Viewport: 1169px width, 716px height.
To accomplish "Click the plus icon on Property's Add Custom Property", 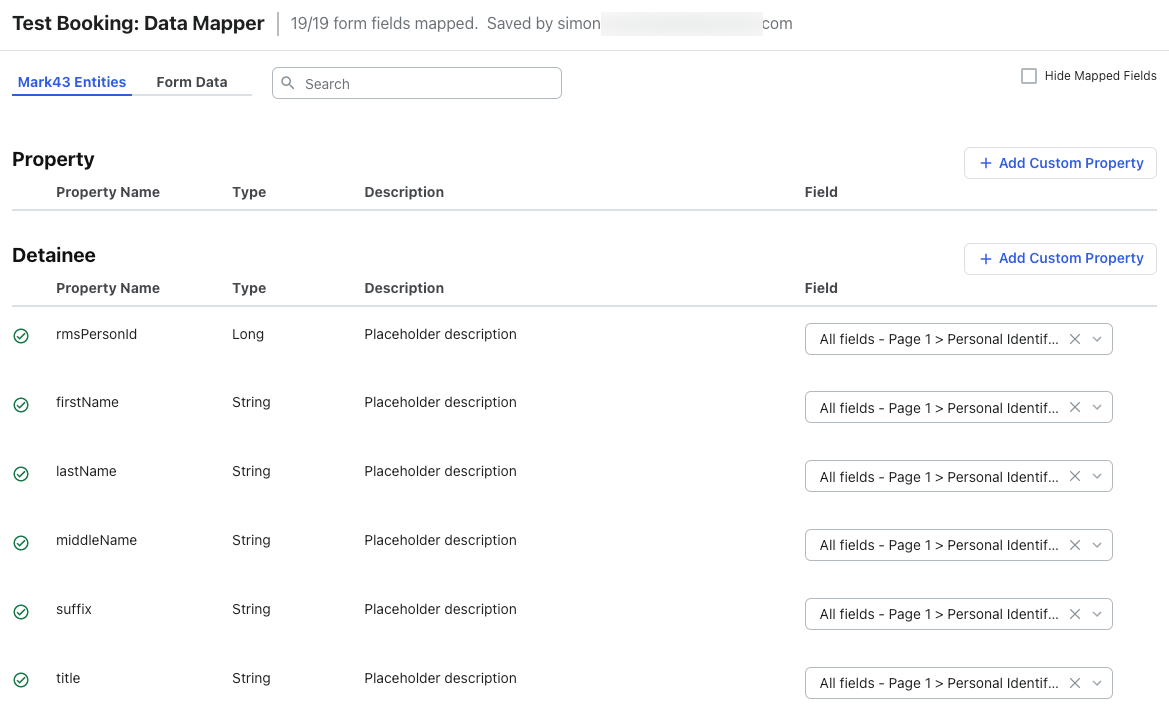I will [985, 163].
